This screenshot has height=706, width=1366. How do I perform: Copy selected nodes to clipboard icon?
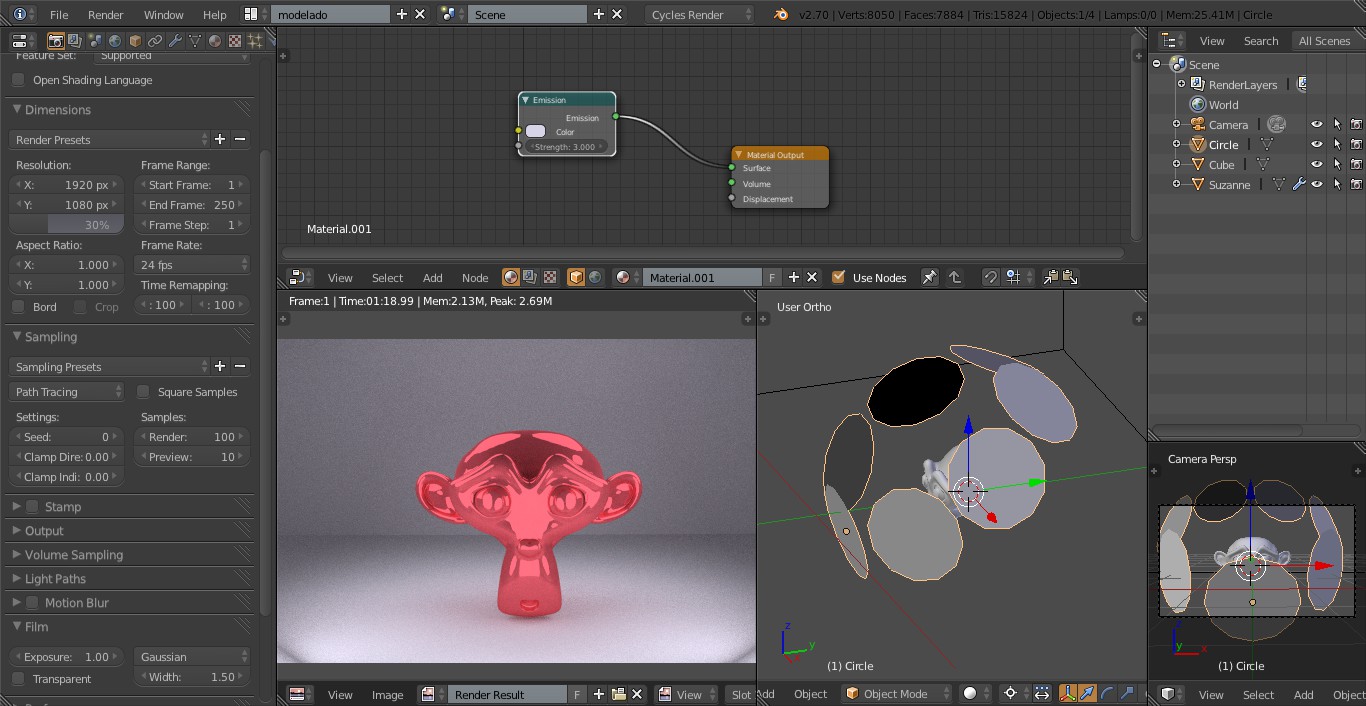(1050, 277)
